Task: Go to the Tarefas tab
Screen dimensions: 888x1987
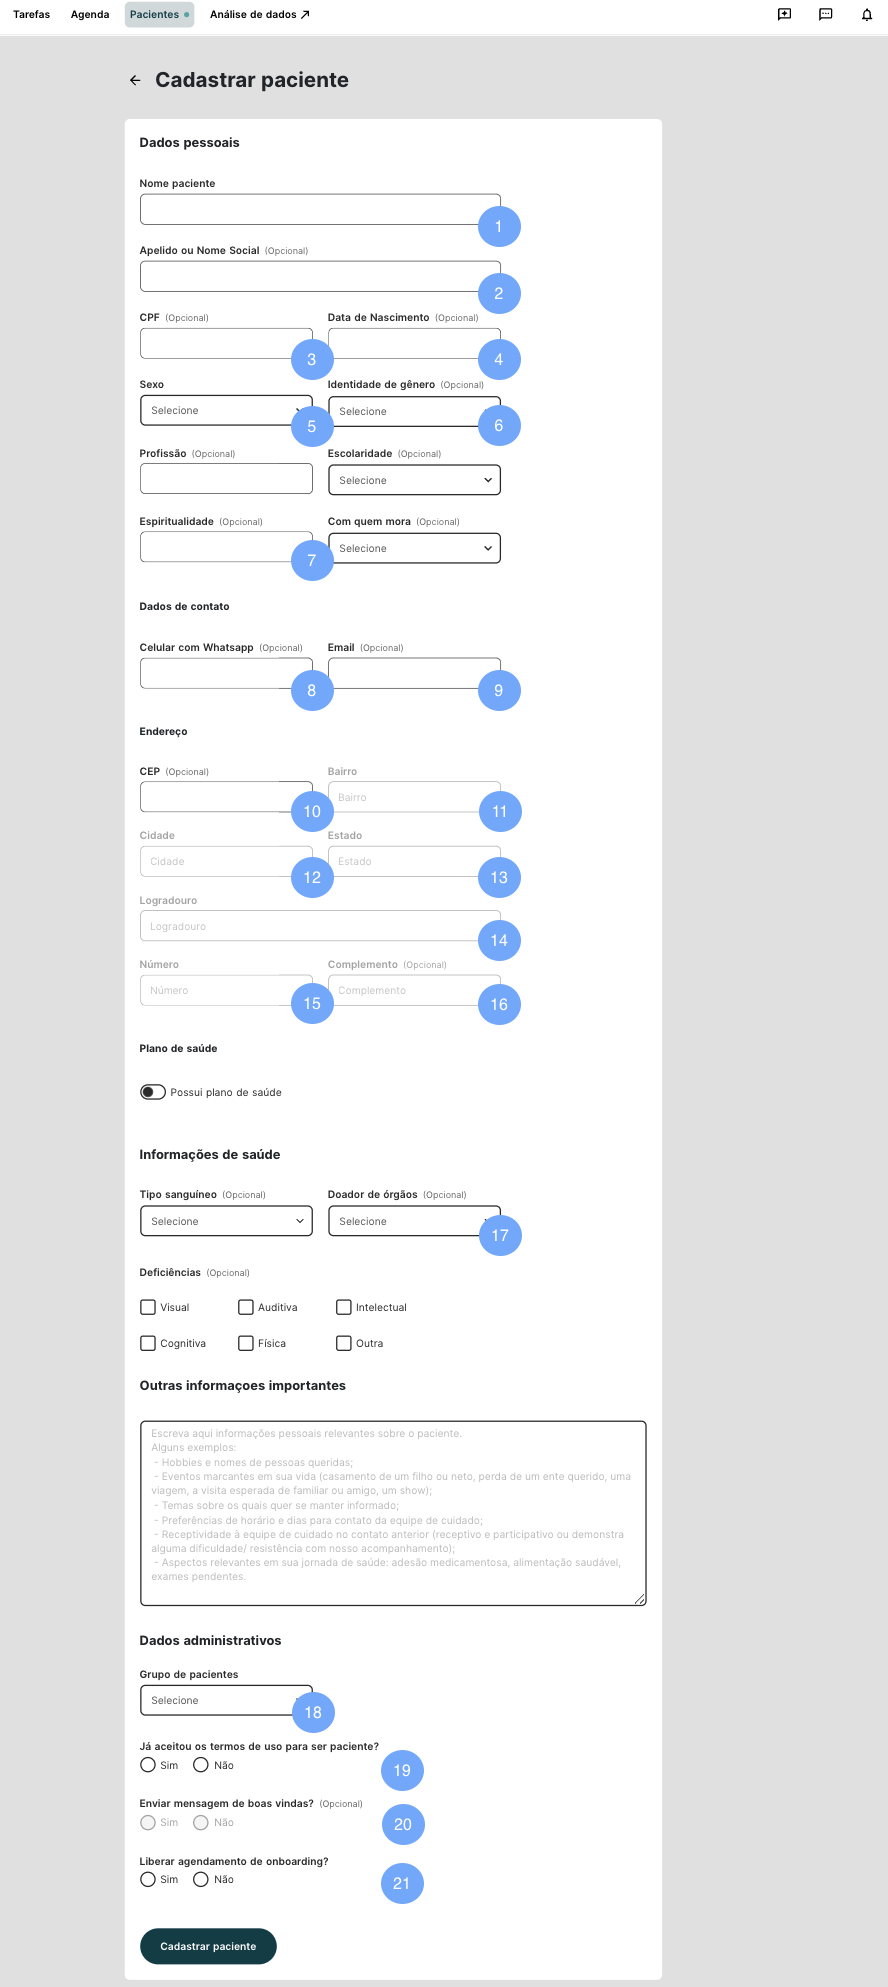Action: tap(32, 15)
